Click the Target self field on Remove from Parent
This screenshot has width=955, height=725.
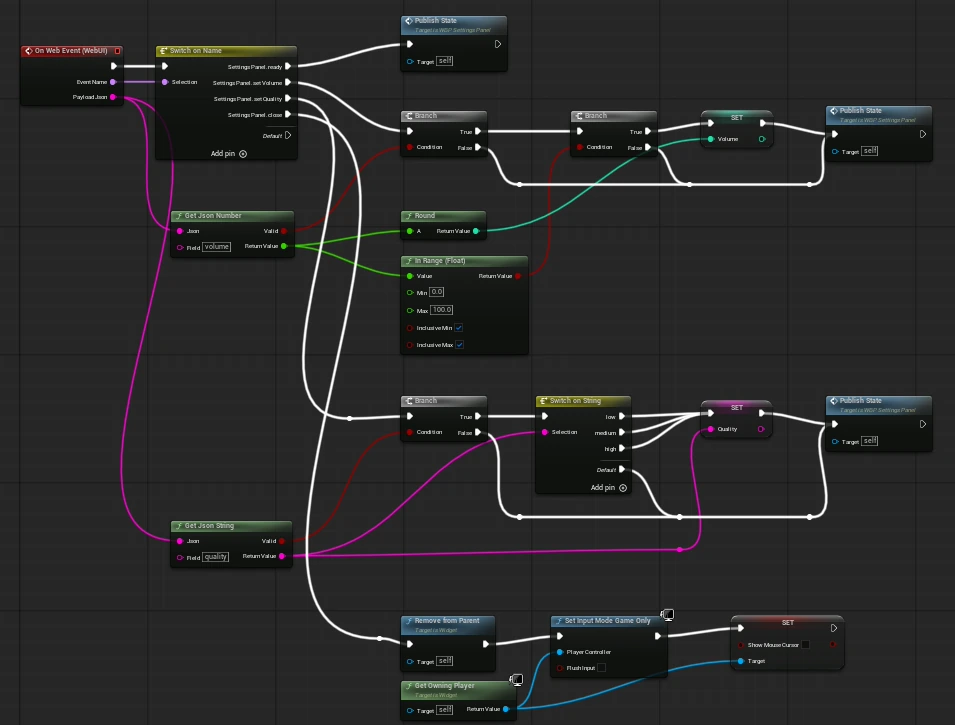tap(445, 661)
